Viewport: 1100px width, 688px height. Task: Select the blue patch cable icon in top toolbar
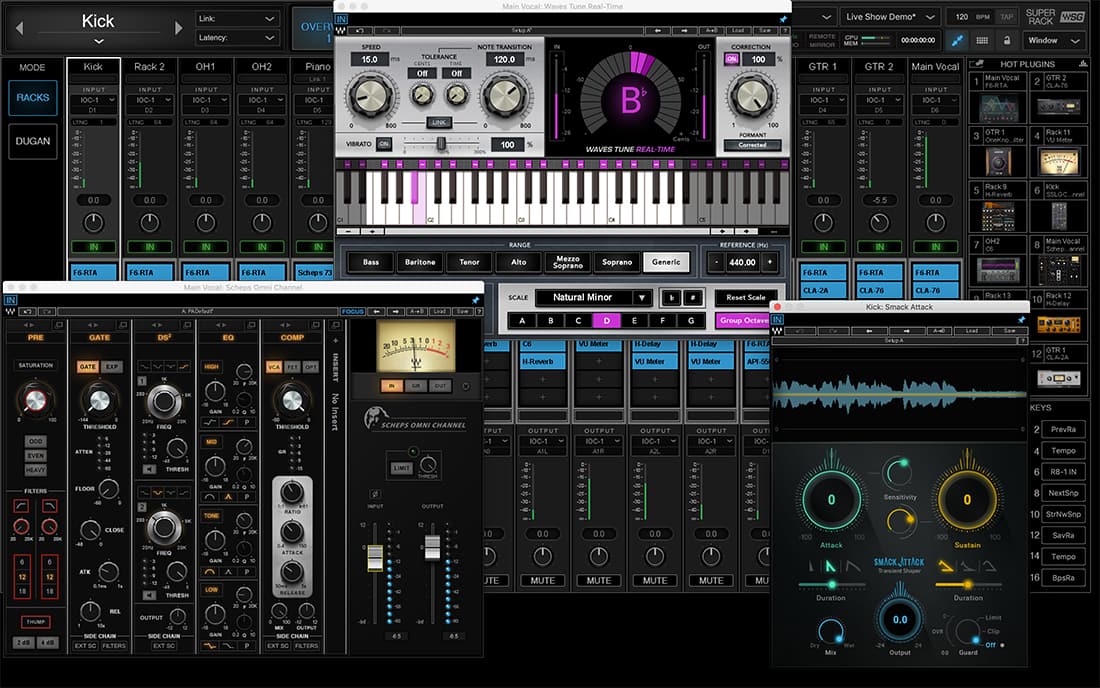point(958,38)
